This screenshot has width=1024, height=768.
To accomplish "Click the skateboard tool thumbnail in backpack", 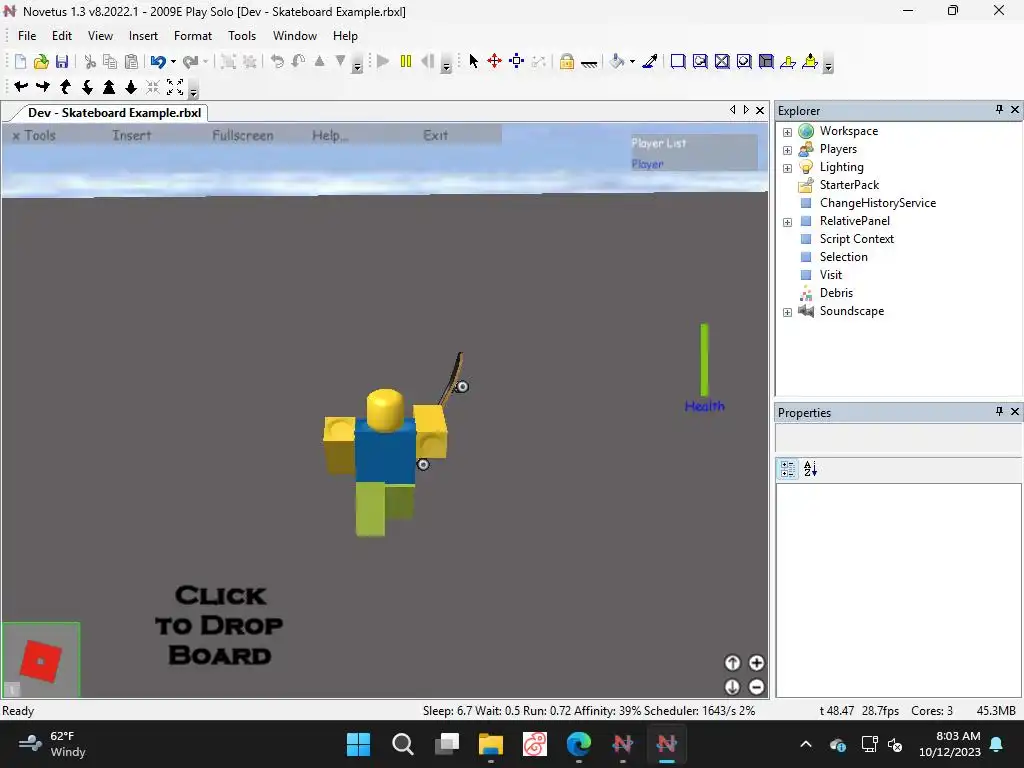I will 40,660.
